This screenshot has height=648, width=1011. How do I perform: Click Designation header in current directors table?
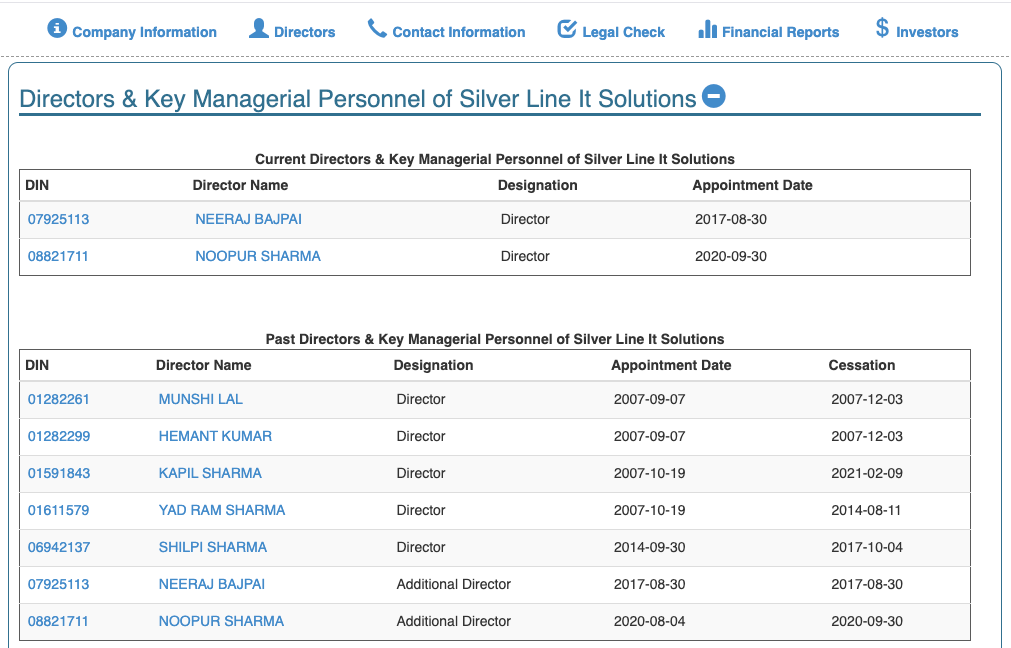pyautogui.click(x=538, y=185)
